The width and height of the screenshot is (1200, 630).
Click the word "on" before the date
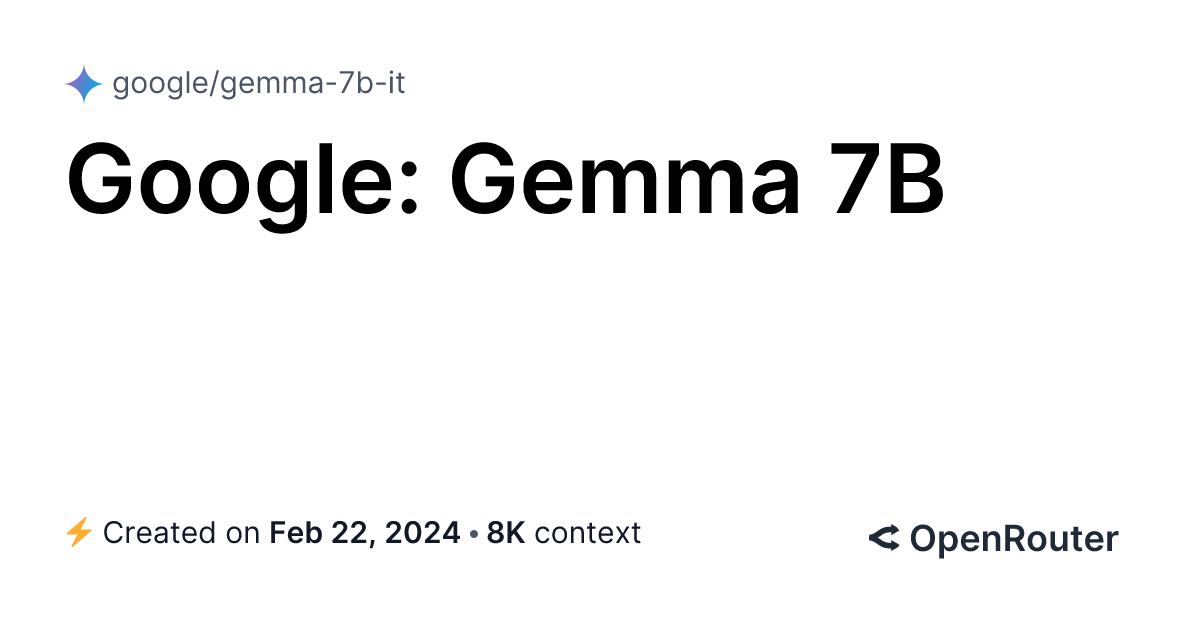point(245,533)
